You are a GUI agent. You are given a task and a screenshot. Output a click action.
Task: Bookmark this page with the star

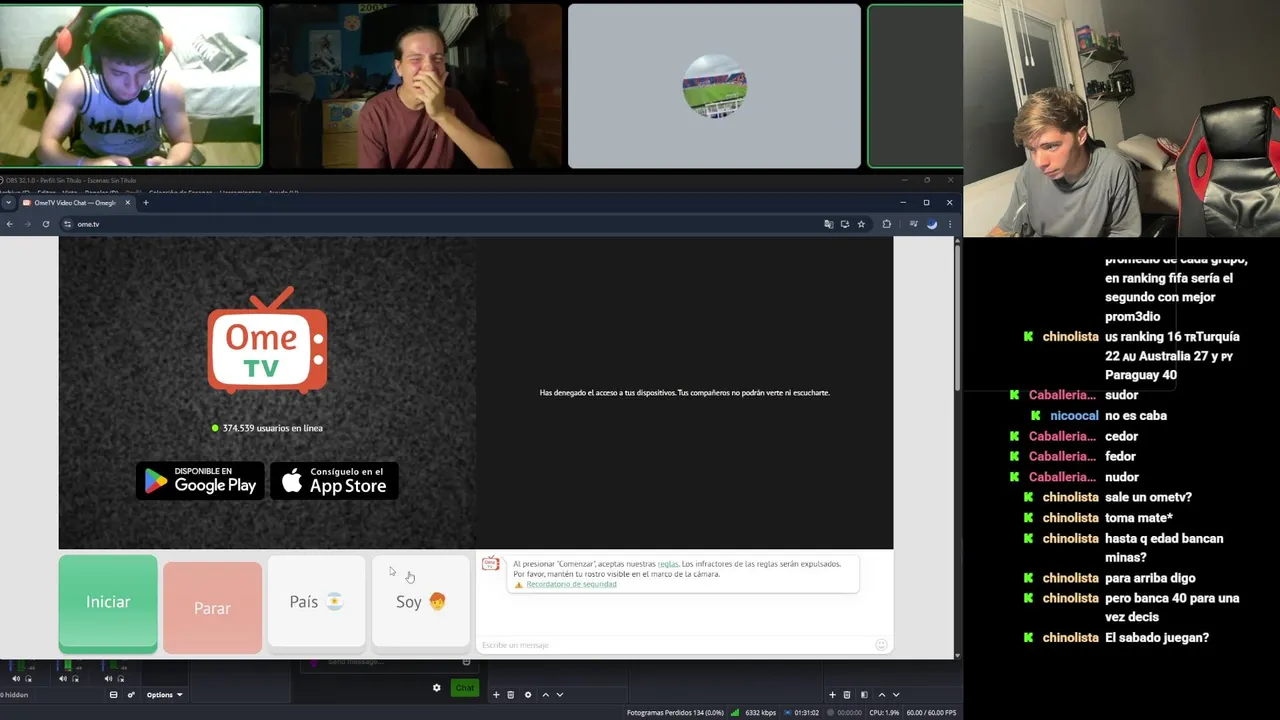pyautogui.click(x=861, y=224)
